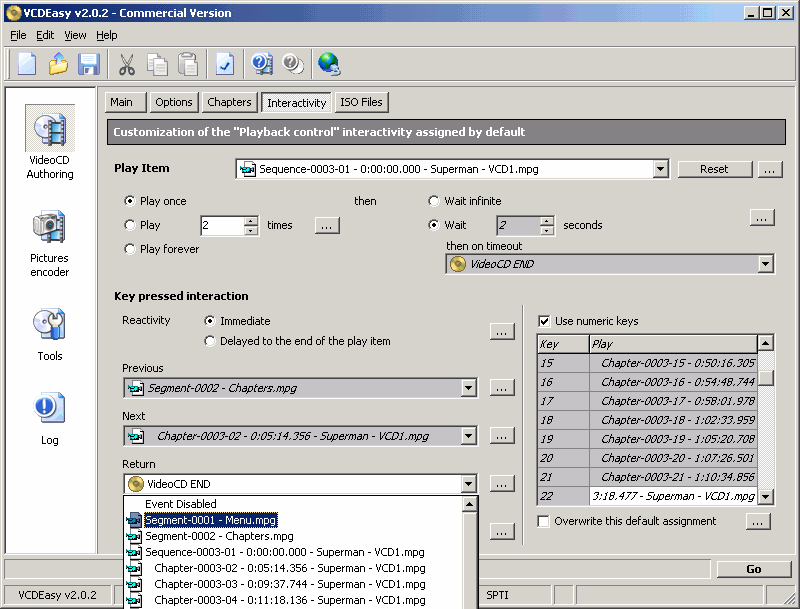
Task: Click the globe web icon in toolbar
Action: tap(329, 65)
